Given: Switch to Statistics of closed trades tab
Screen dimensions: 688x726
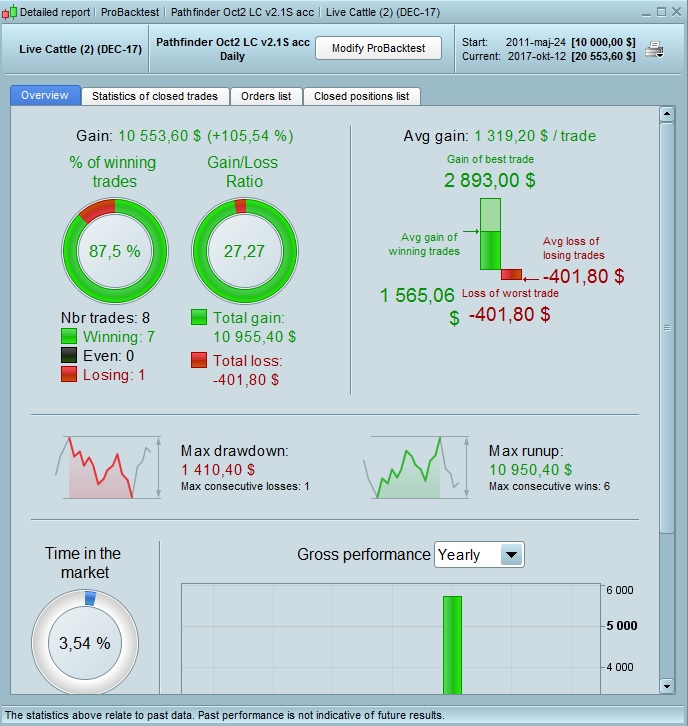Looking at the screenshot, I should coord(155,96).
